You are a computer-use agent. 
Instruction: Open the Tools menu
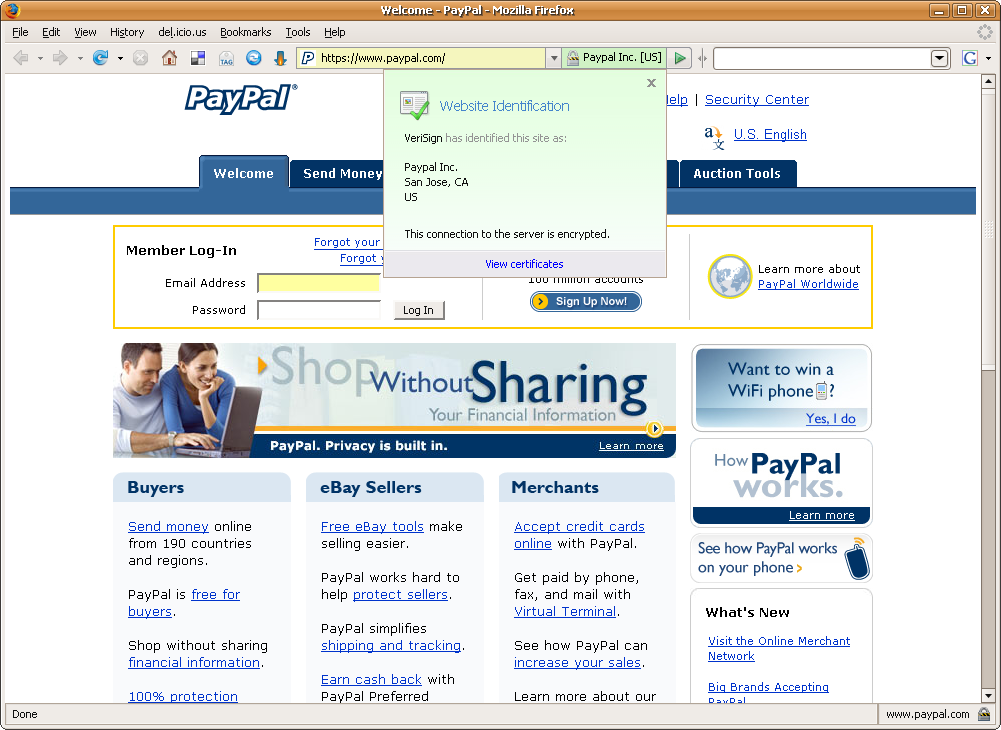(297, 32)
